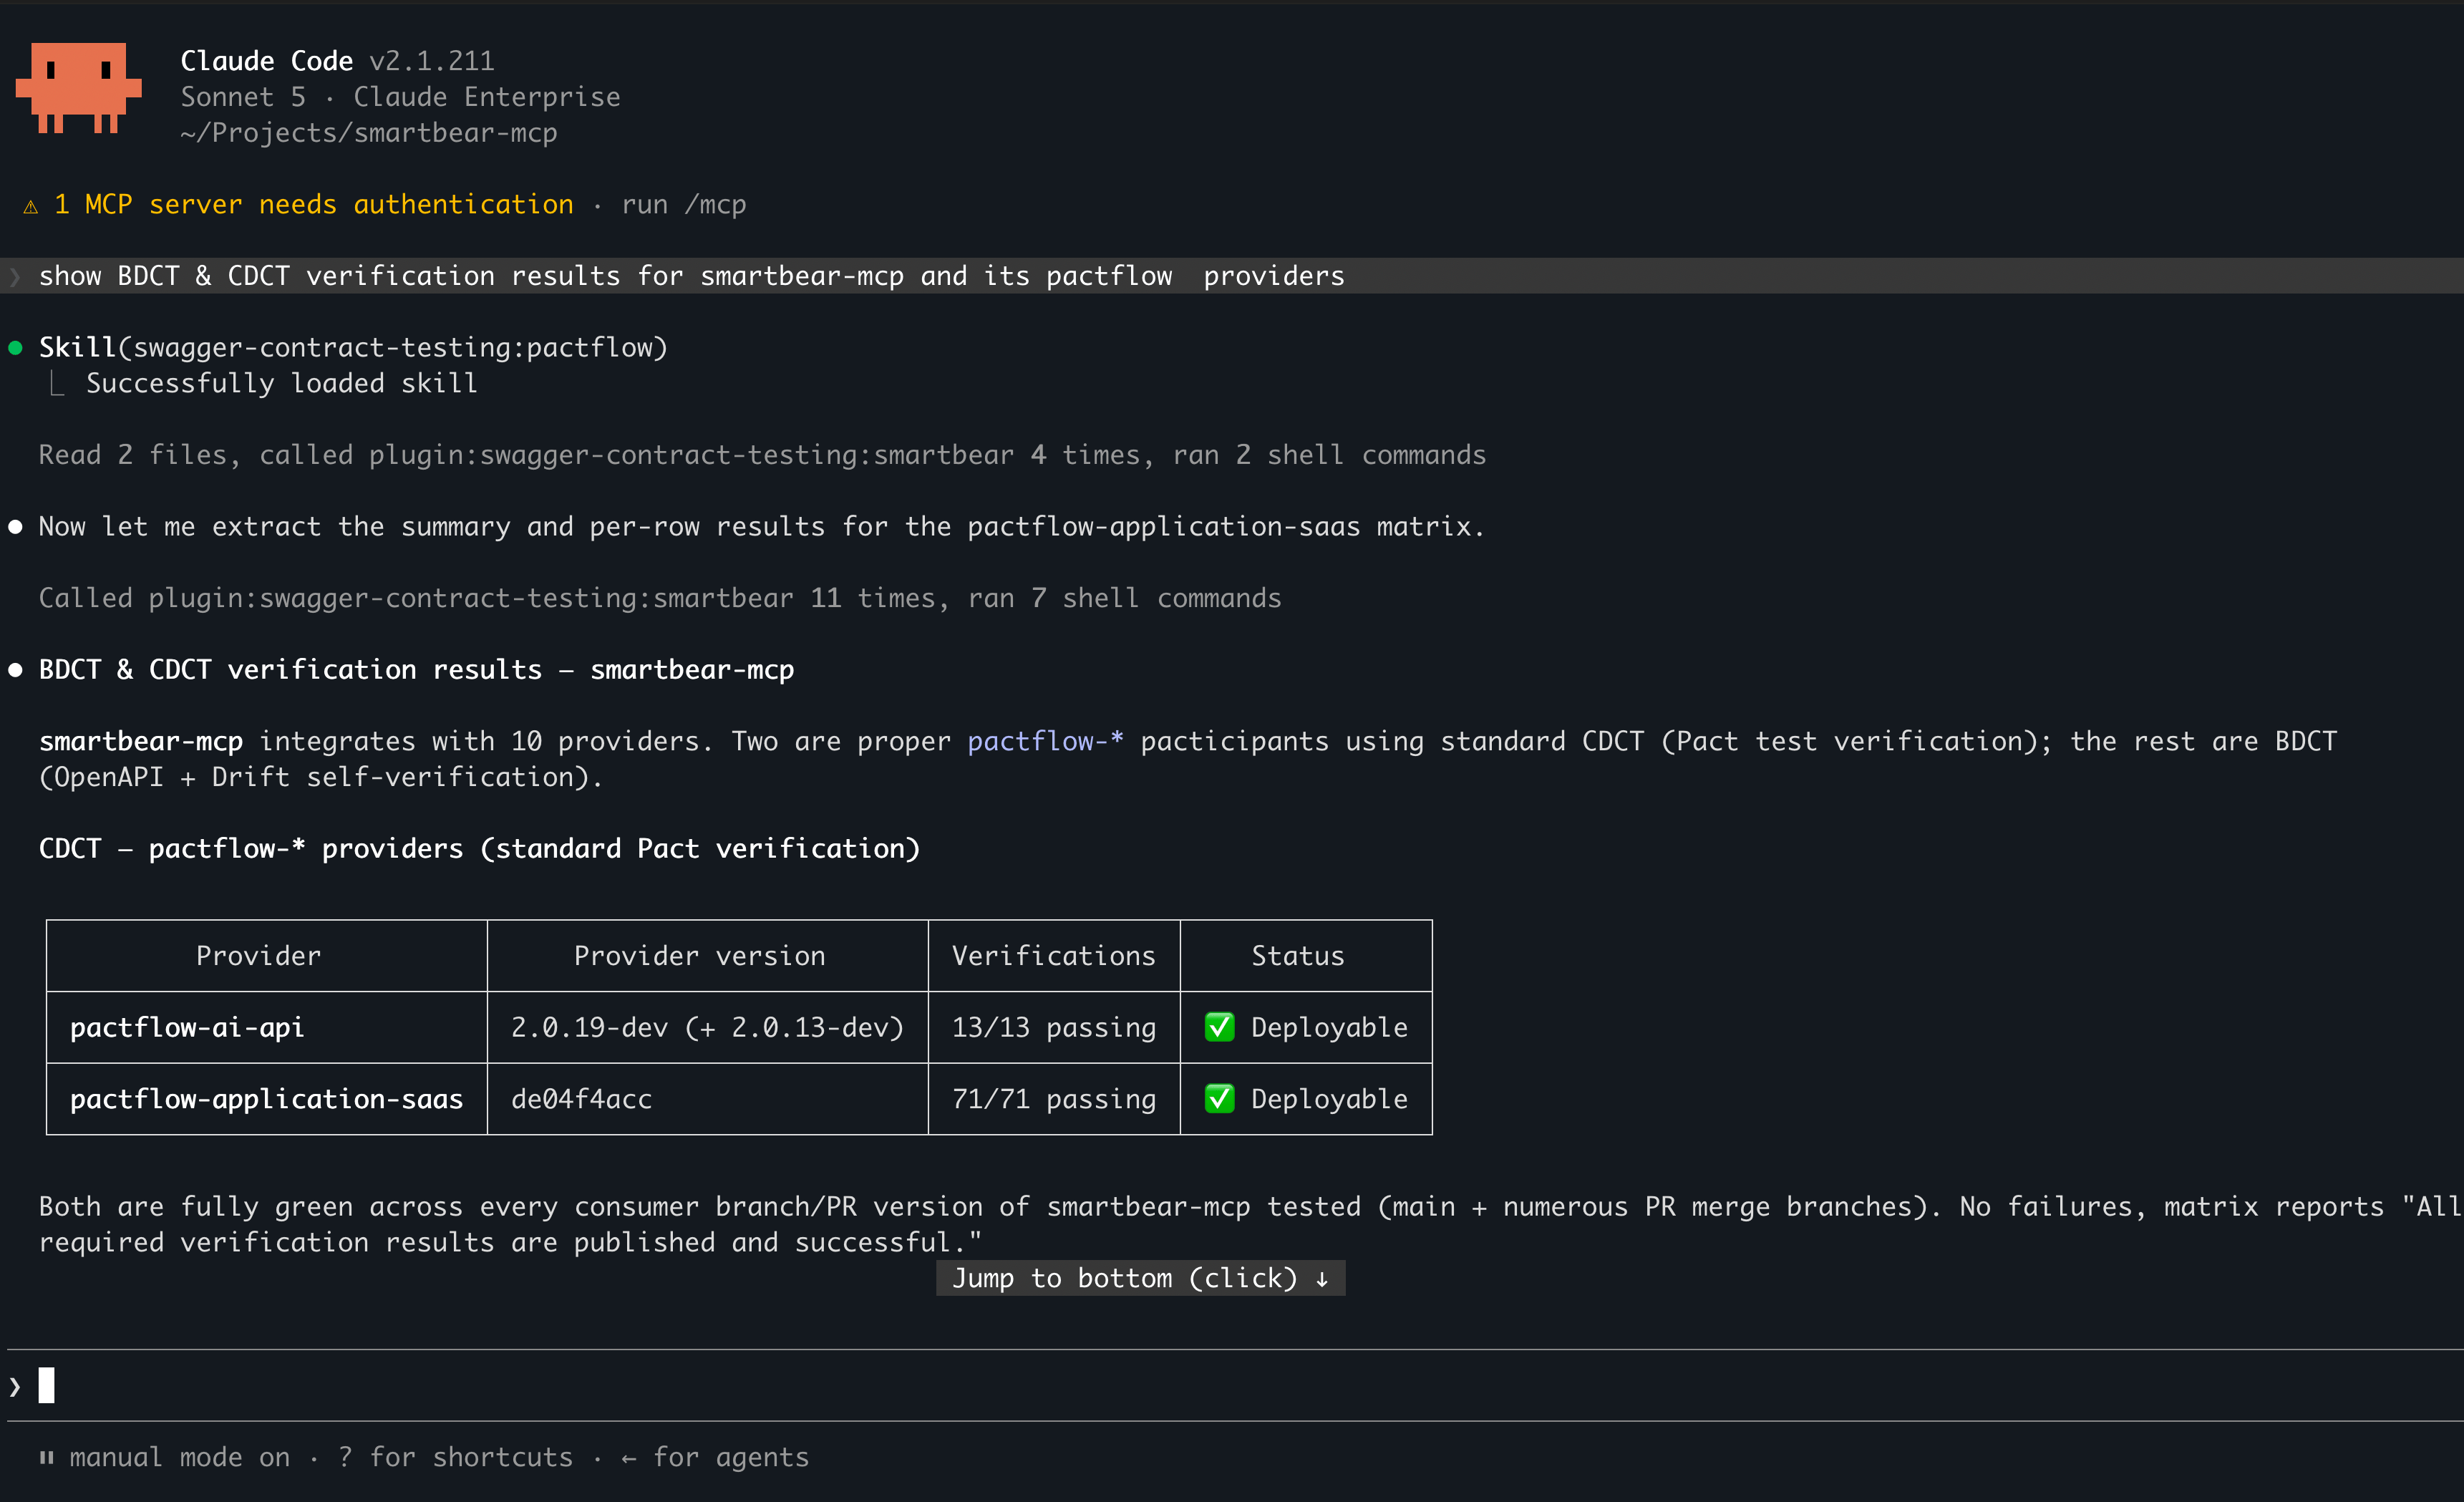
Task: Click the Skill(swagger-contract-testing:pactflow) line
Action: pyautogui.click(x=353, y=348)
